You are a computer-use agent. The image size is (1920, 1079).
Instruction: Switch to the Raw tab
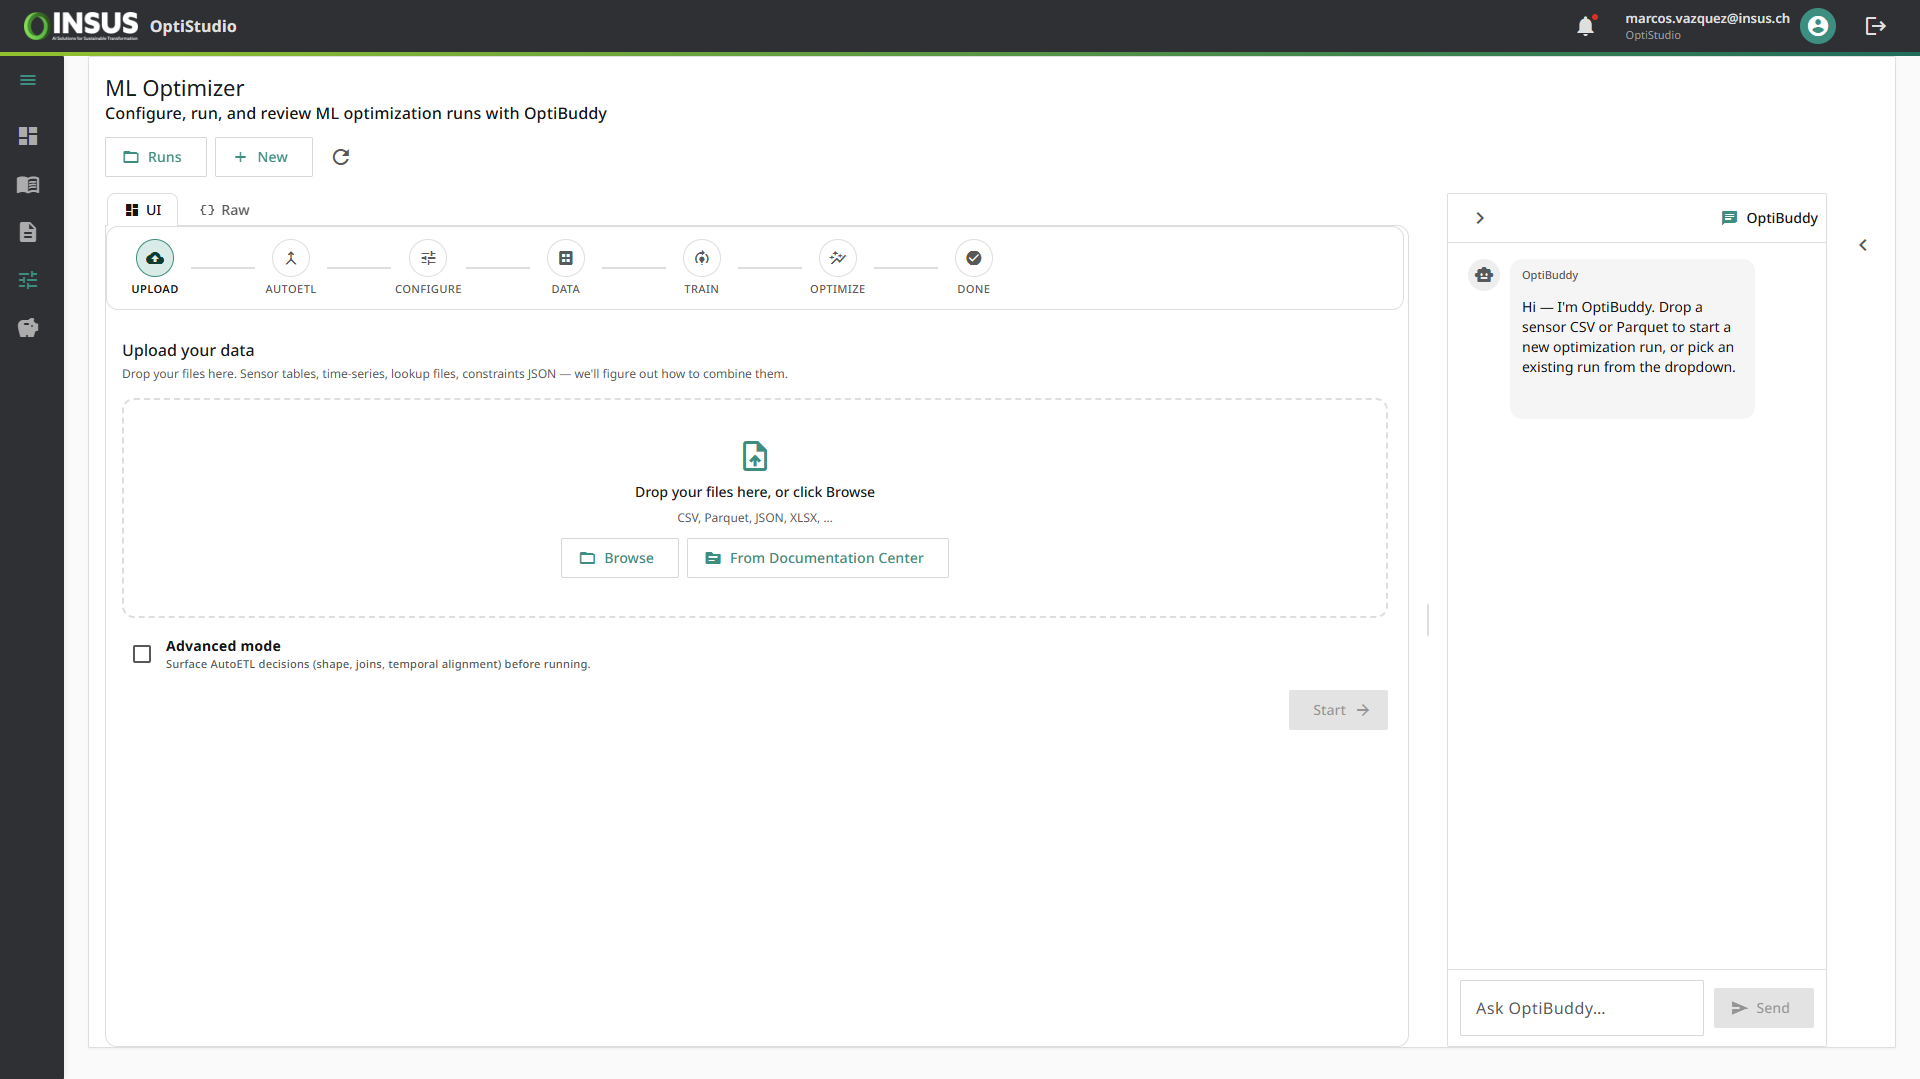(x=225, y=210)
